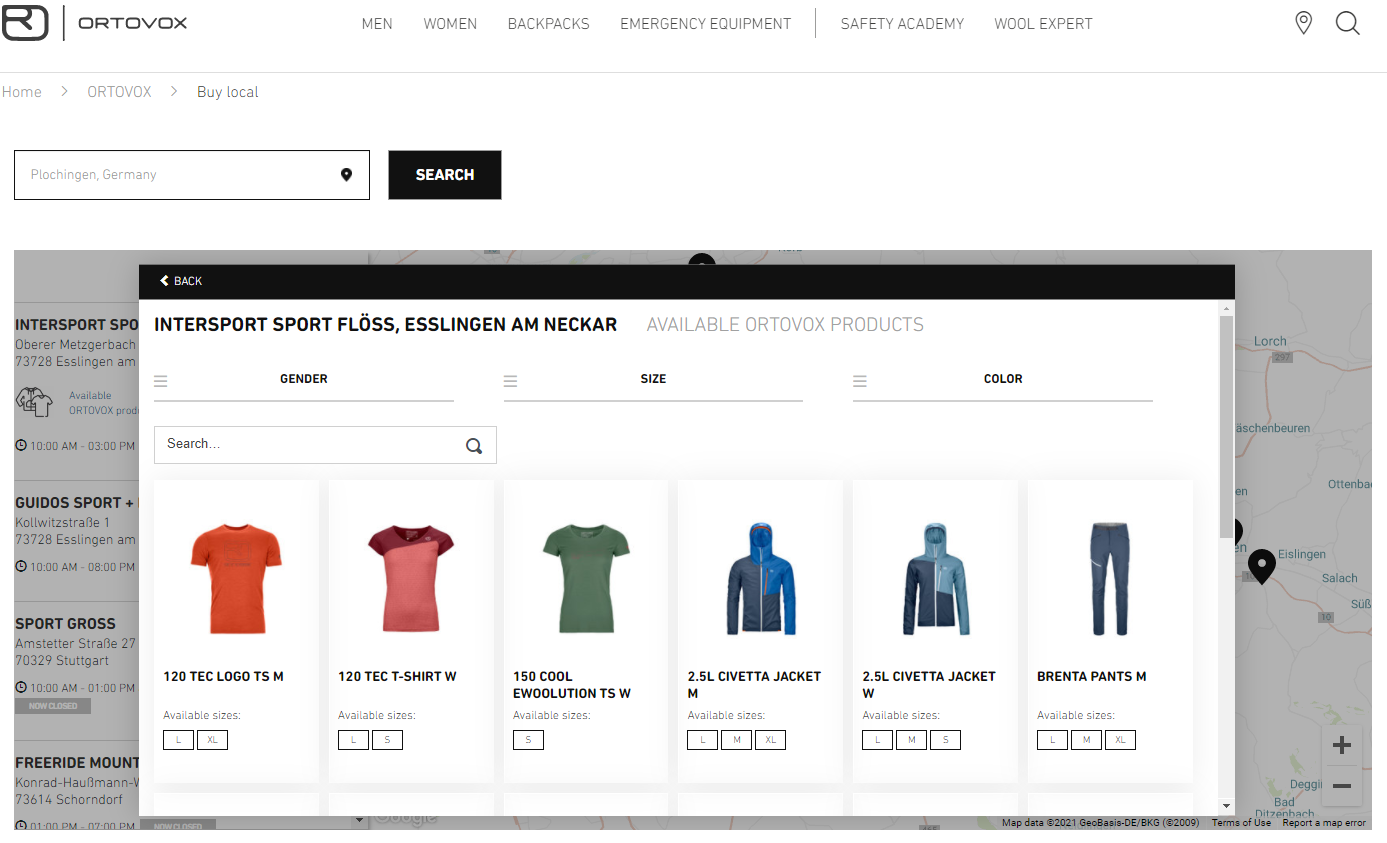
Task: Open the WOMEN menu
Action: (450, 23)
